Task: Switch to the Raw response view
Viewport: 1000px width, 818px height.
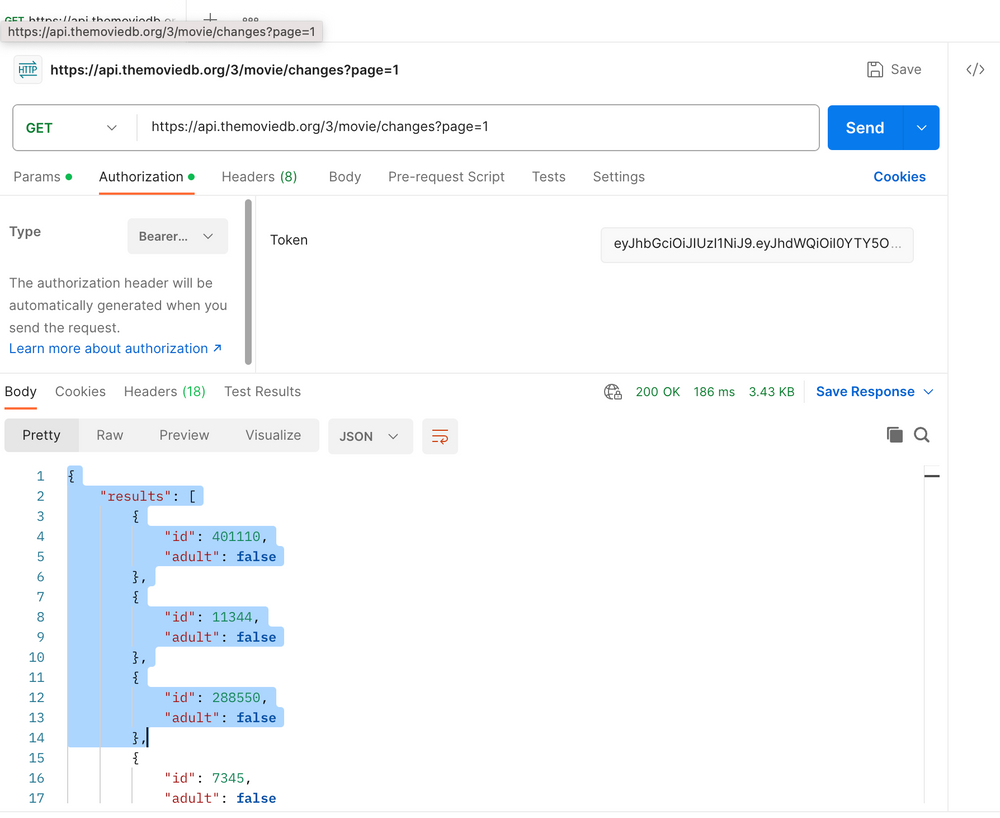Action: point(110,435)
